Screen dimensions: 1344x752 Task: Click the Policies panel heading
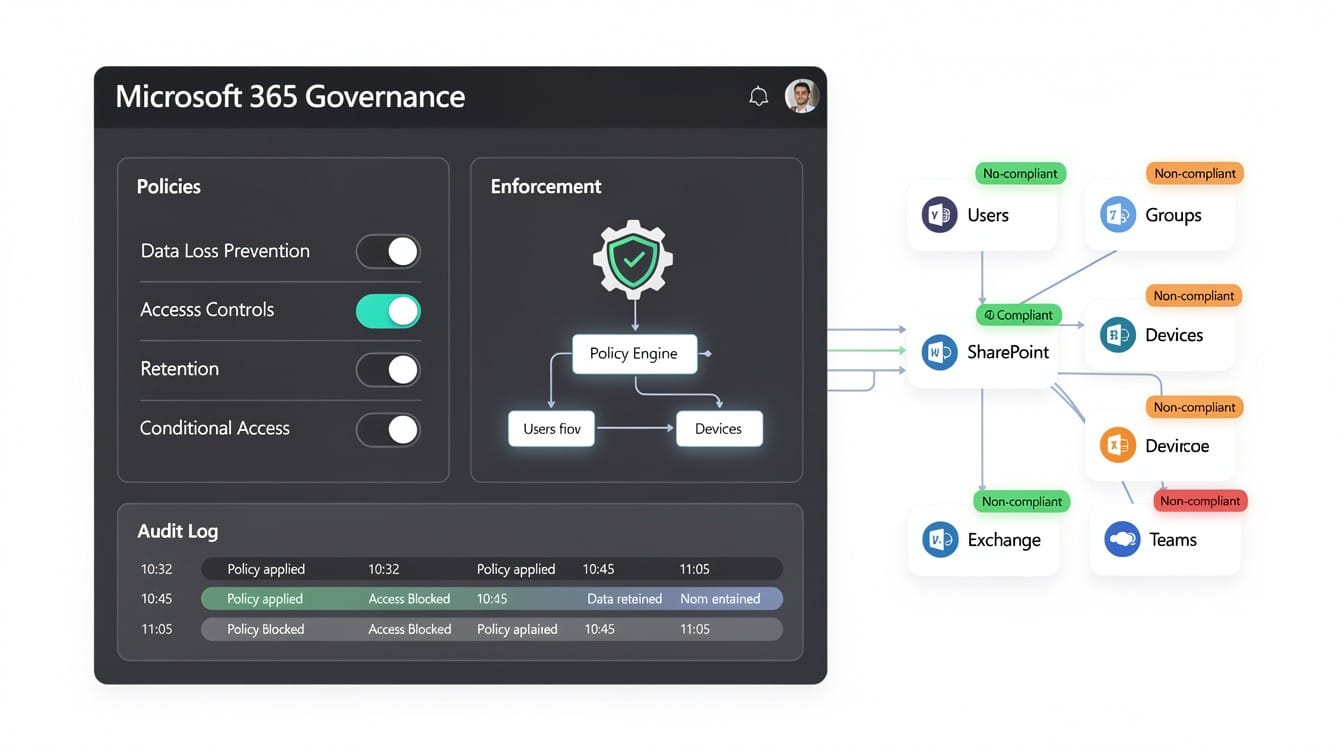pos(169,186)
